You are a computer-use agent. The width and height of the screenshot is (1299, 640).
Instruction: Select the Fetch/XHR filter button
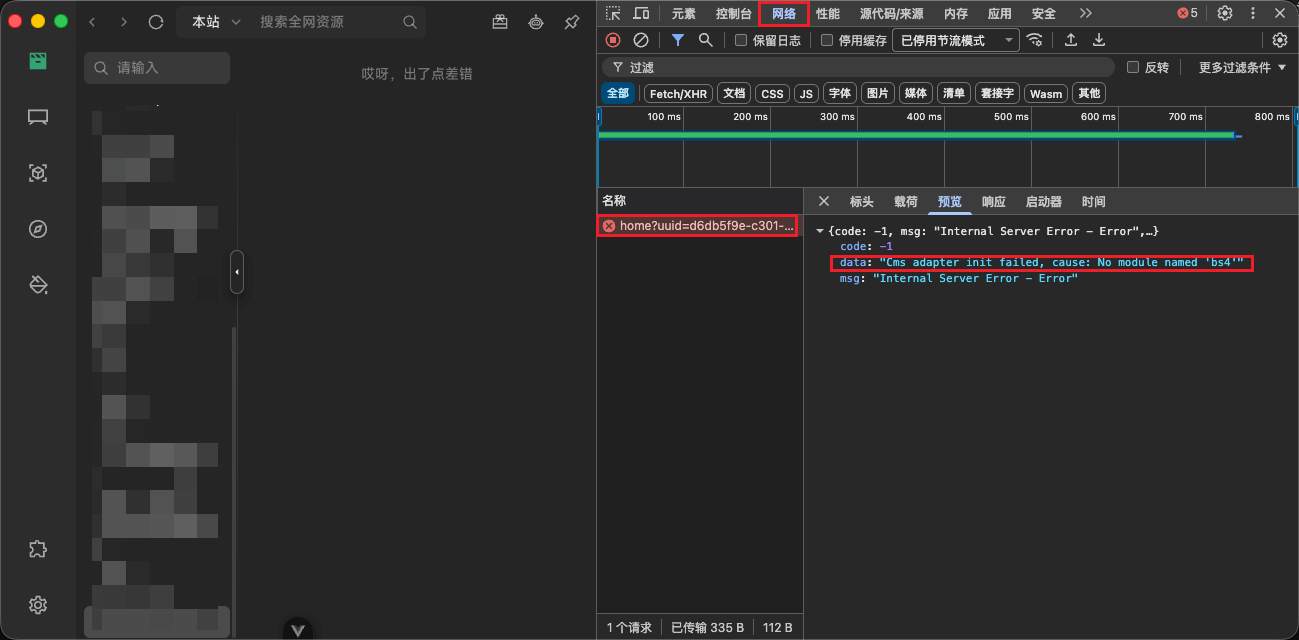(x=678, y=93)
